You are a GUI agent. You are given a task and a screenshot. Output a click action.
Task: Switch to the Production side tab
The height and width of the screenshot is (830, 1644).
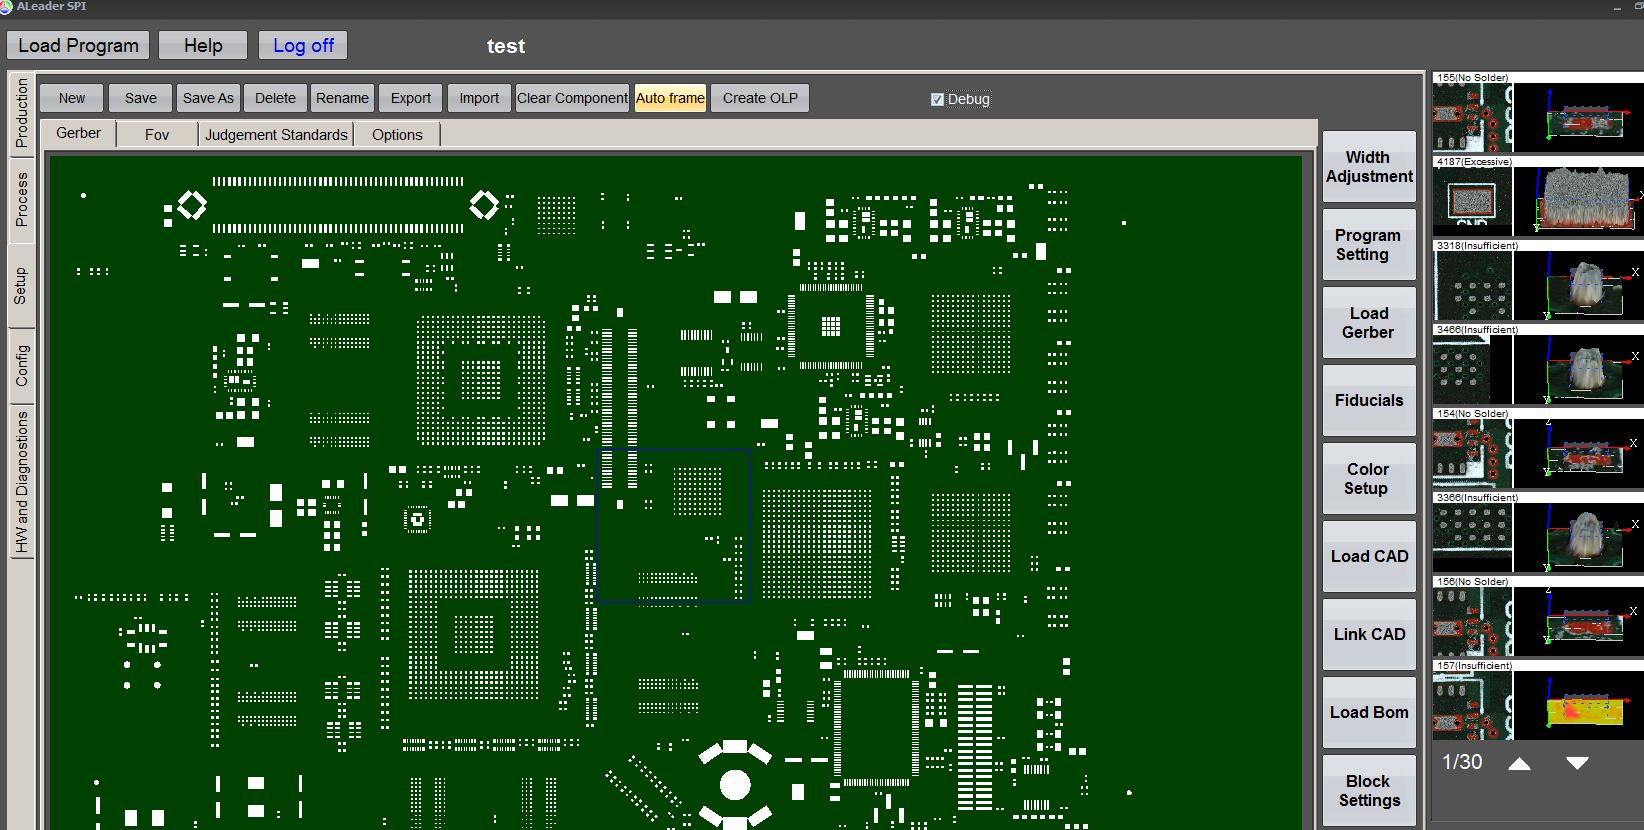pos(22,113)
